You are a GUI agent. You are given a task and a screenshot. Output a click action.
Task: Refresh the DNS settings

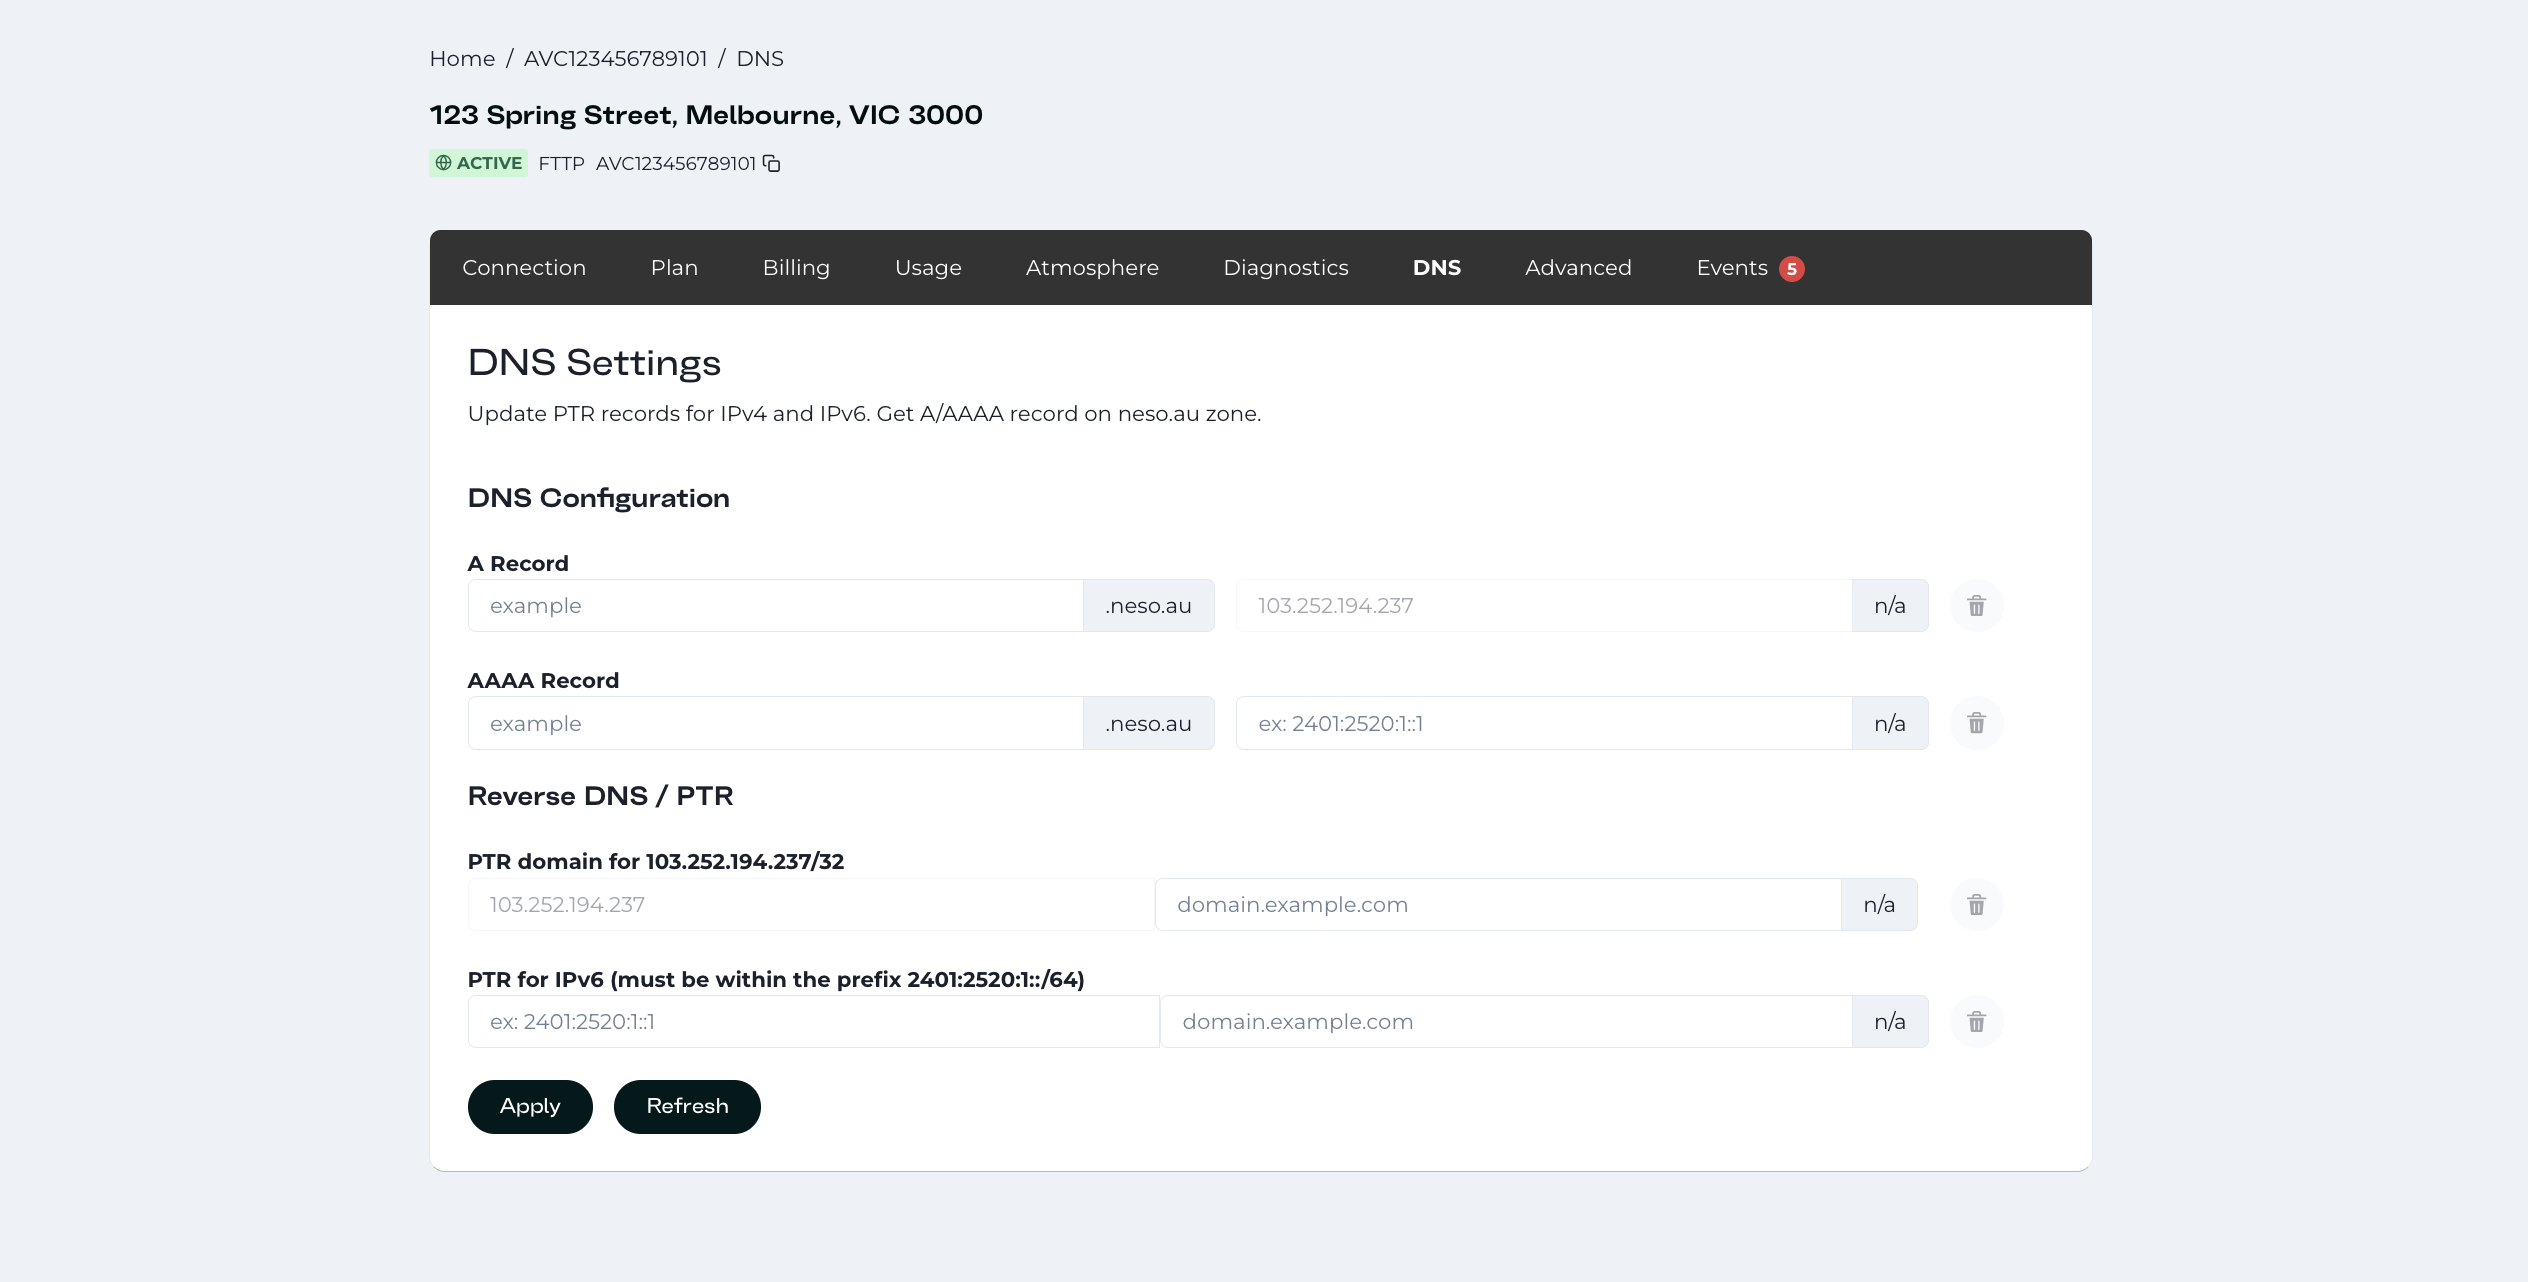[x=687, y=1107]
